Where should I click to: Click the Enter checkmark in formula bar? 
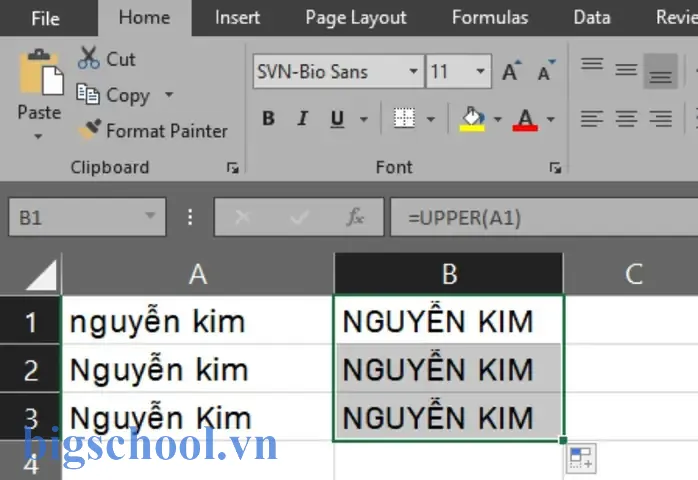point(299,217)
